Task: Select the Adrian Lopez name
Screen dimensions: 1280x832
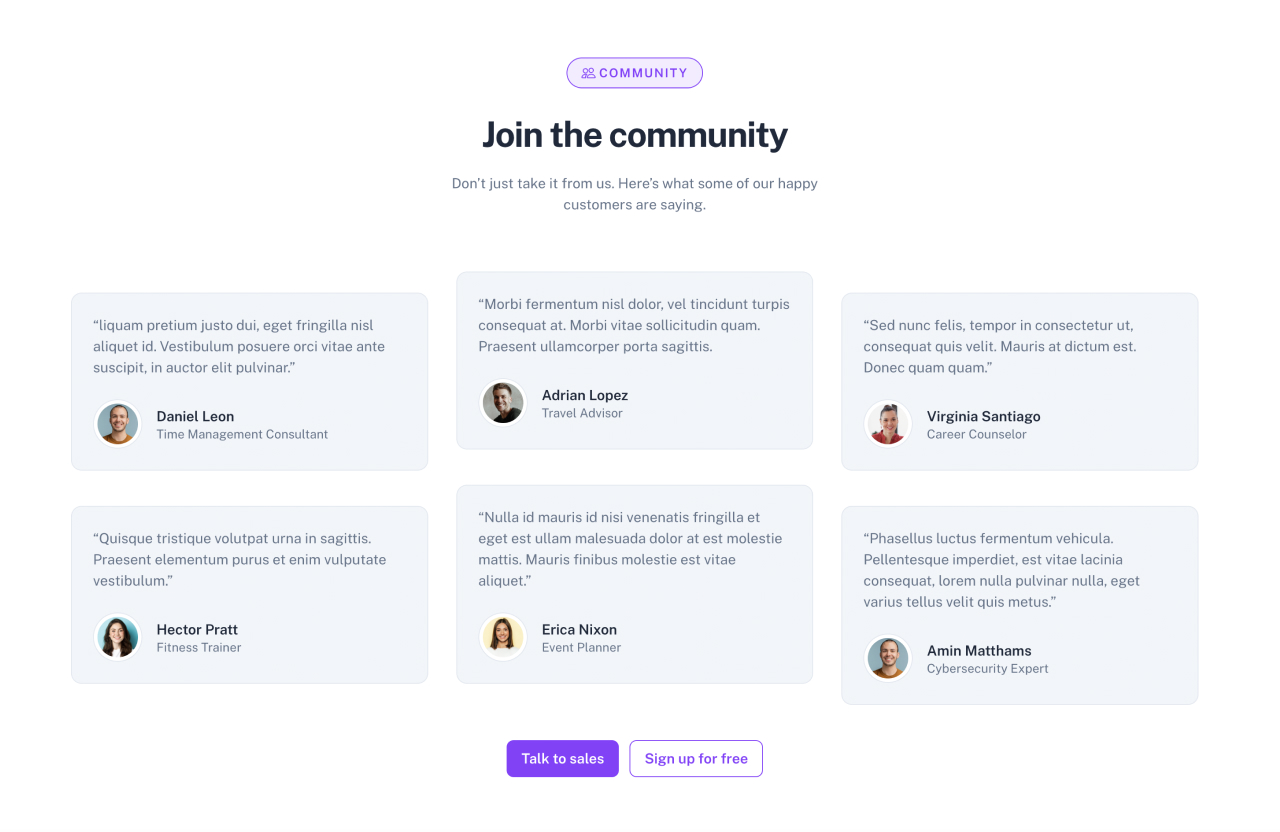Action: pyautogui.click(x=585, y=395)
